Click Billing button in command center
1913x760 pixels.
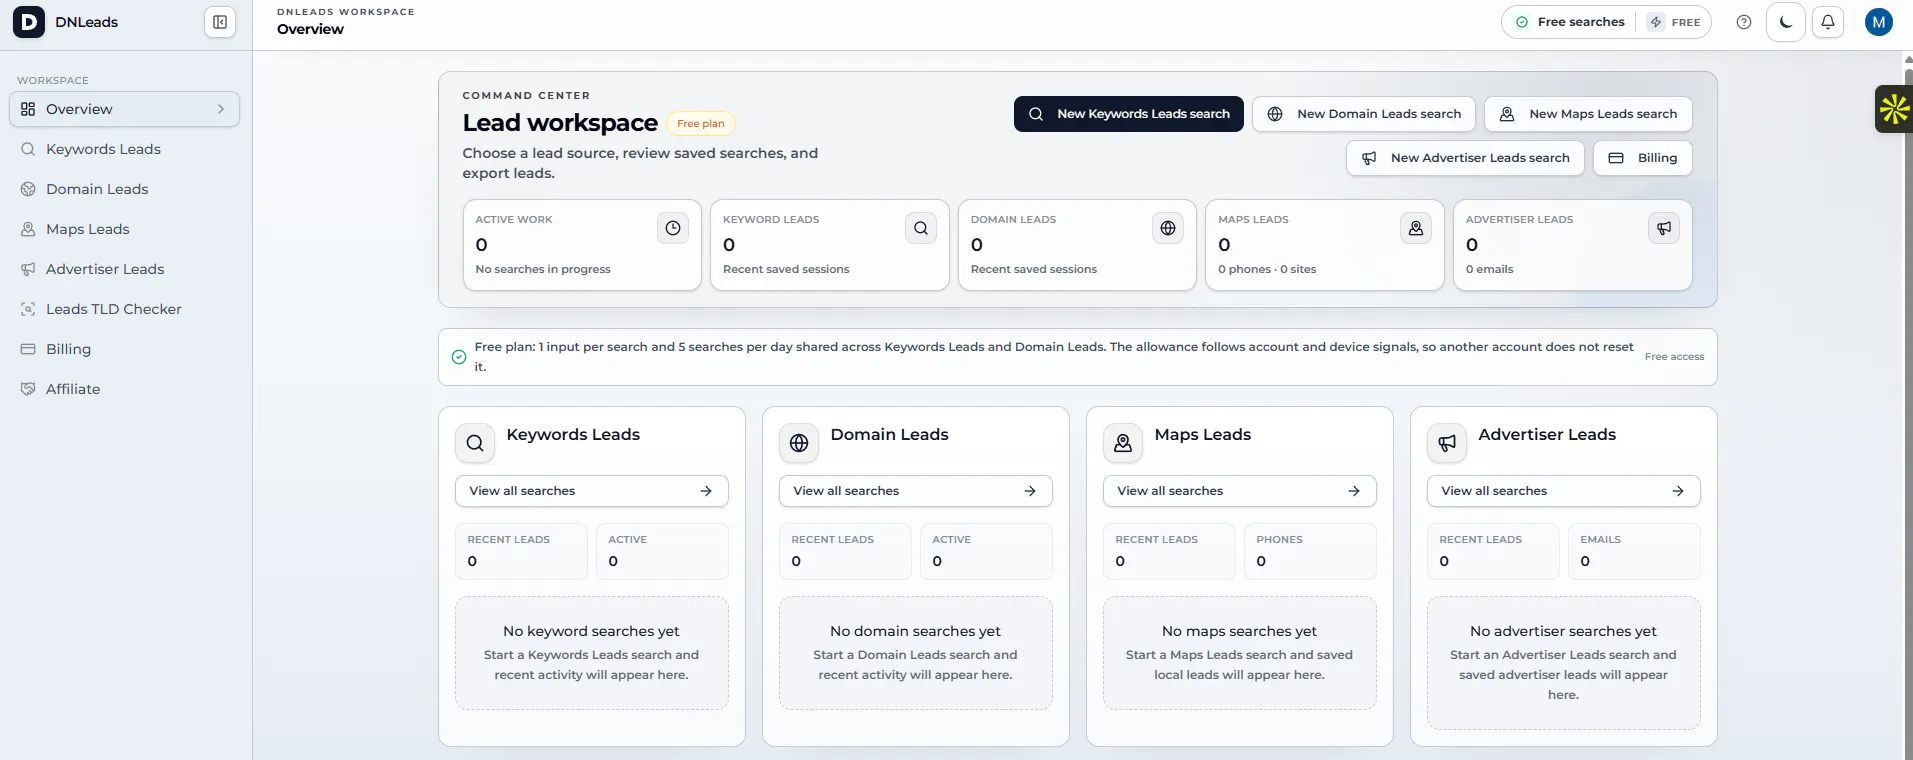pyautogui.click(x=1643, y=158)
